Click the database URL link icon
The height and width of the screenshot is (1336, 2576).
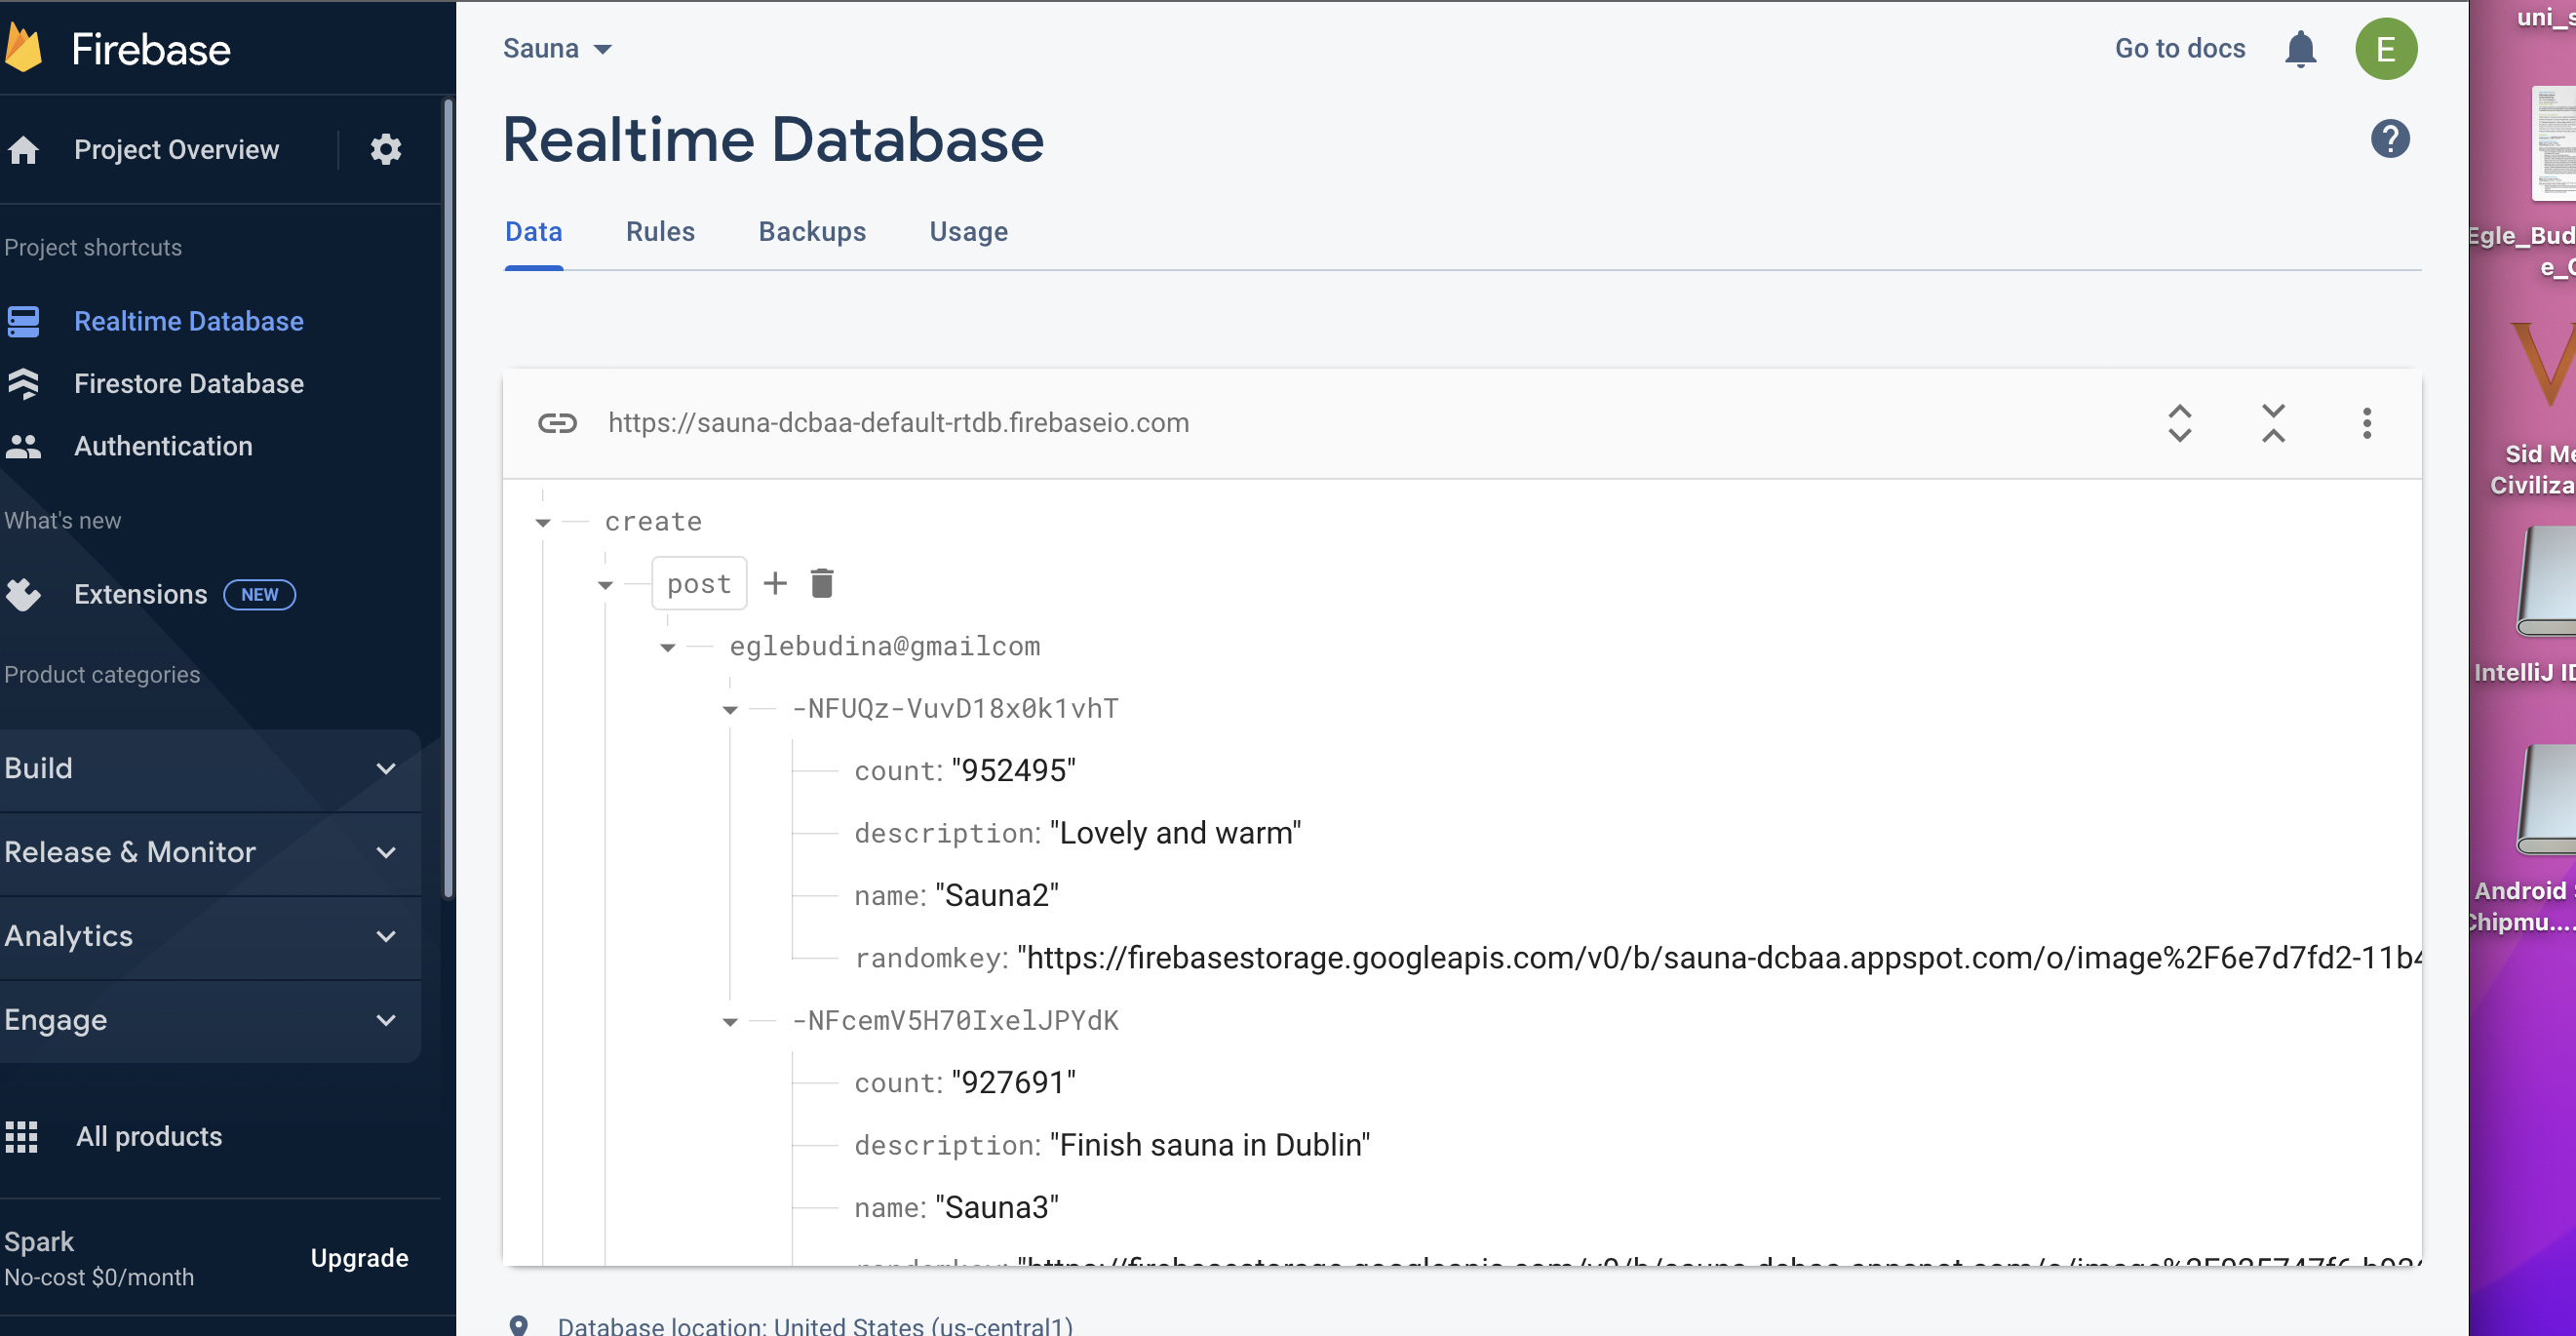[557, 423]
